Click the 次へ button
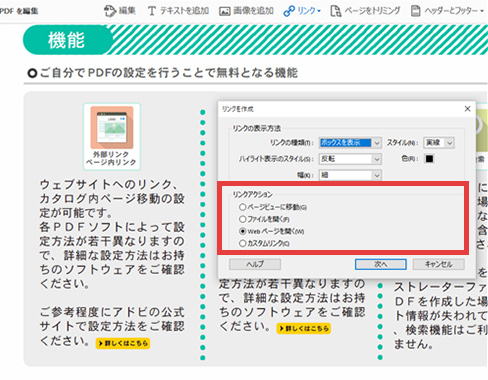Viewport: 488px width, 380px height. [x=381, y=264]
